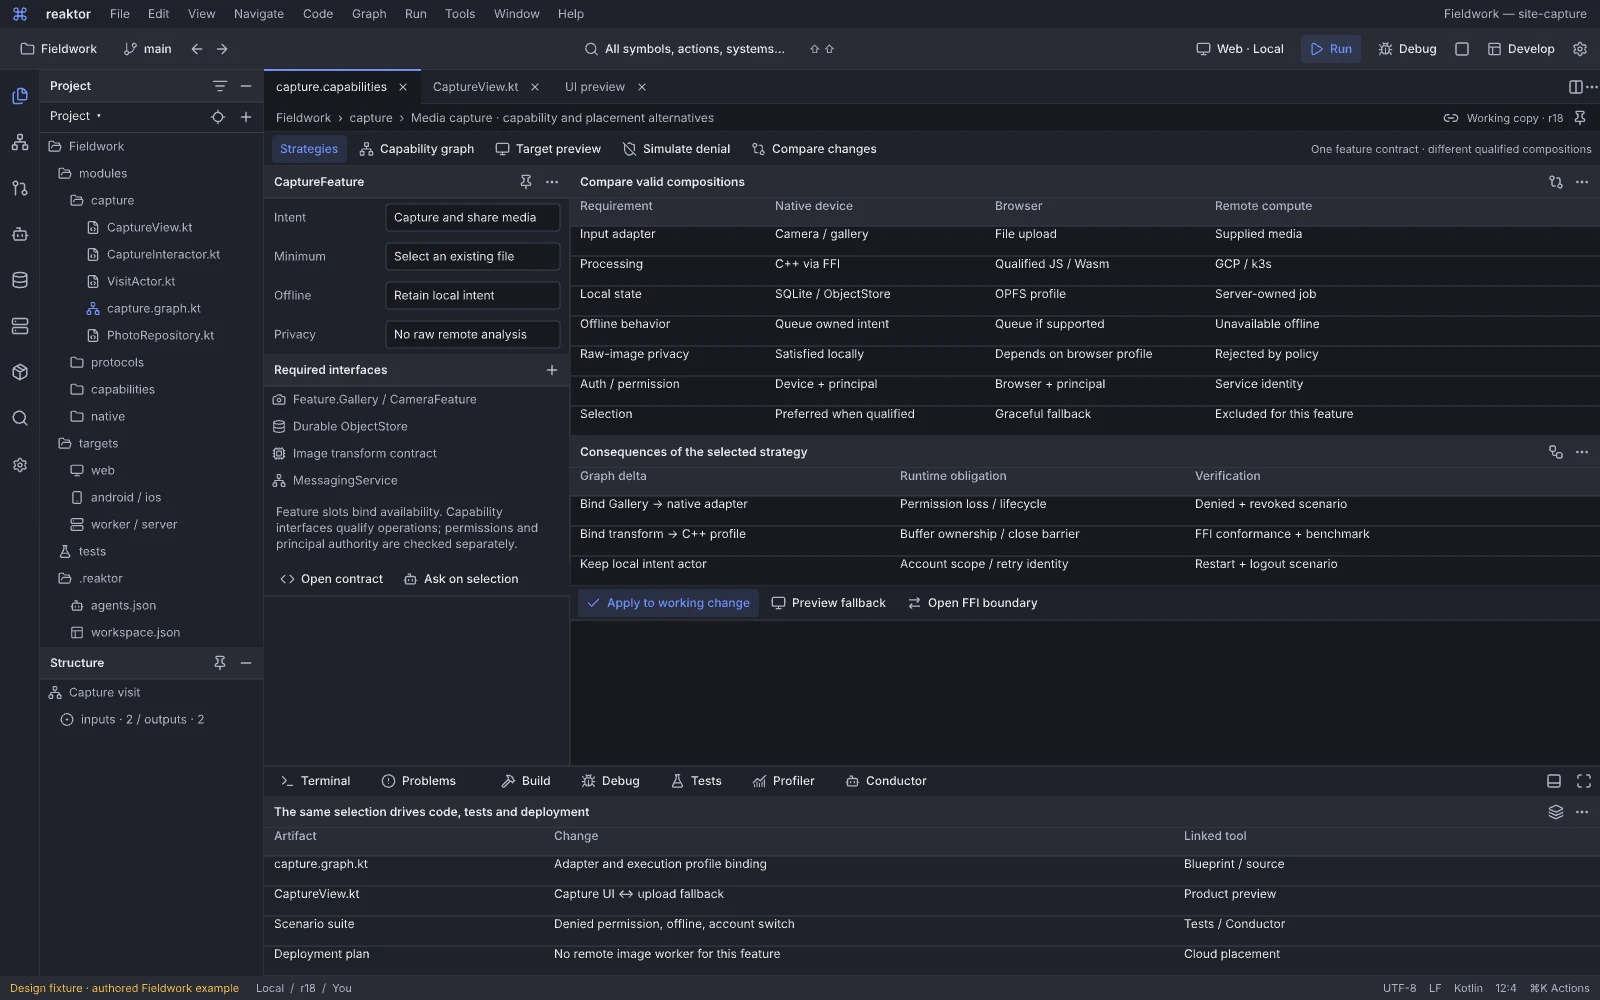Collapse the Structure panel with minus icon
Viewport: 1600px width, 1000px height.
coord(246,663)
